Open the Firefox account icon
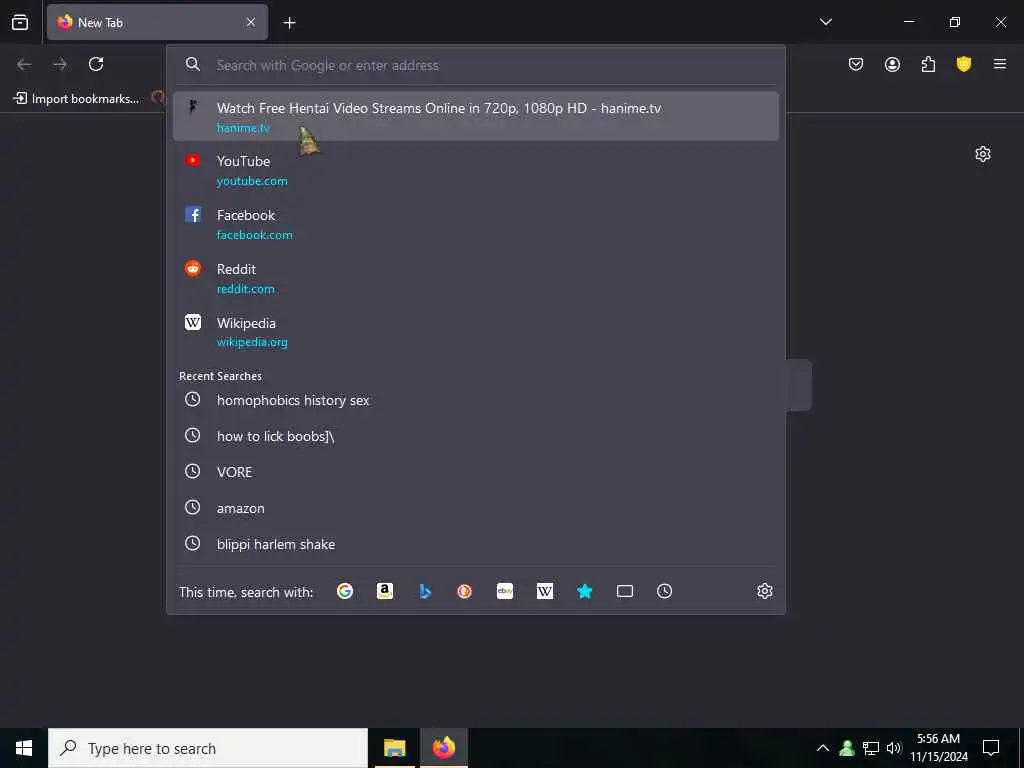Viewport: 1024px width, 768px height. (x=892, y=64)
